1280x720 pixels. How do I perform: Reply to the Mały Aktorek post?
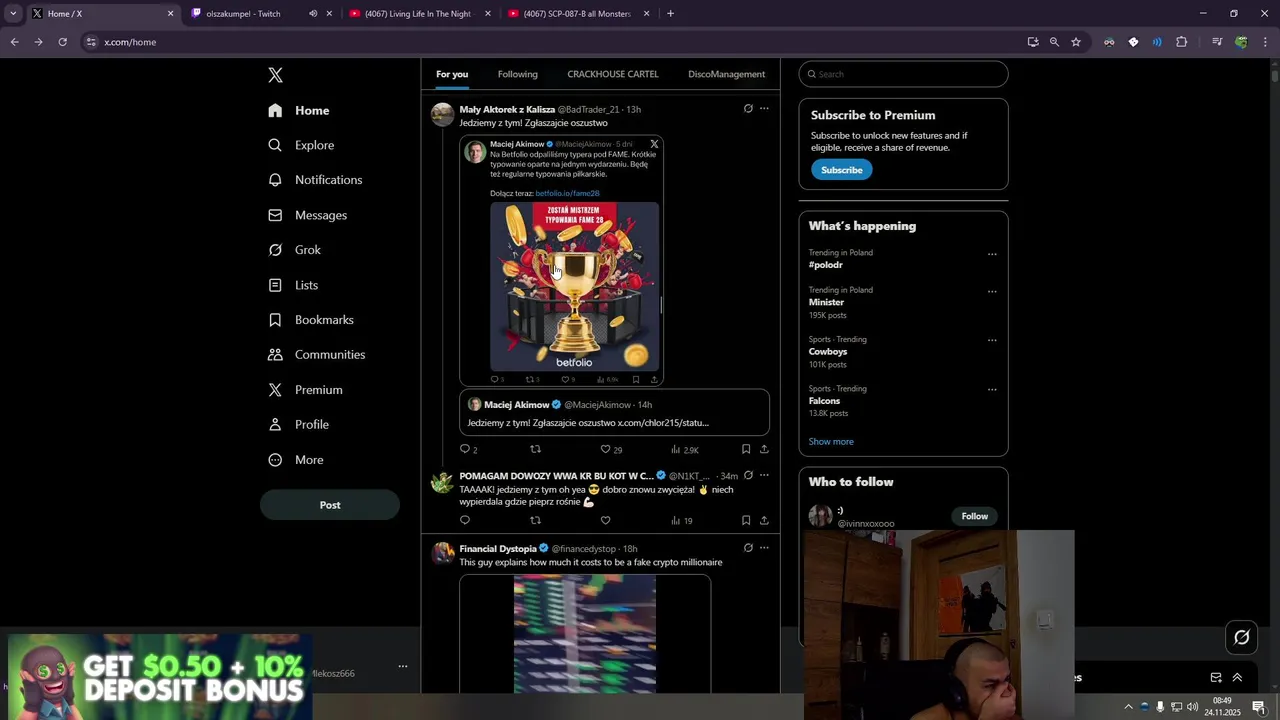tap(465, 450)
